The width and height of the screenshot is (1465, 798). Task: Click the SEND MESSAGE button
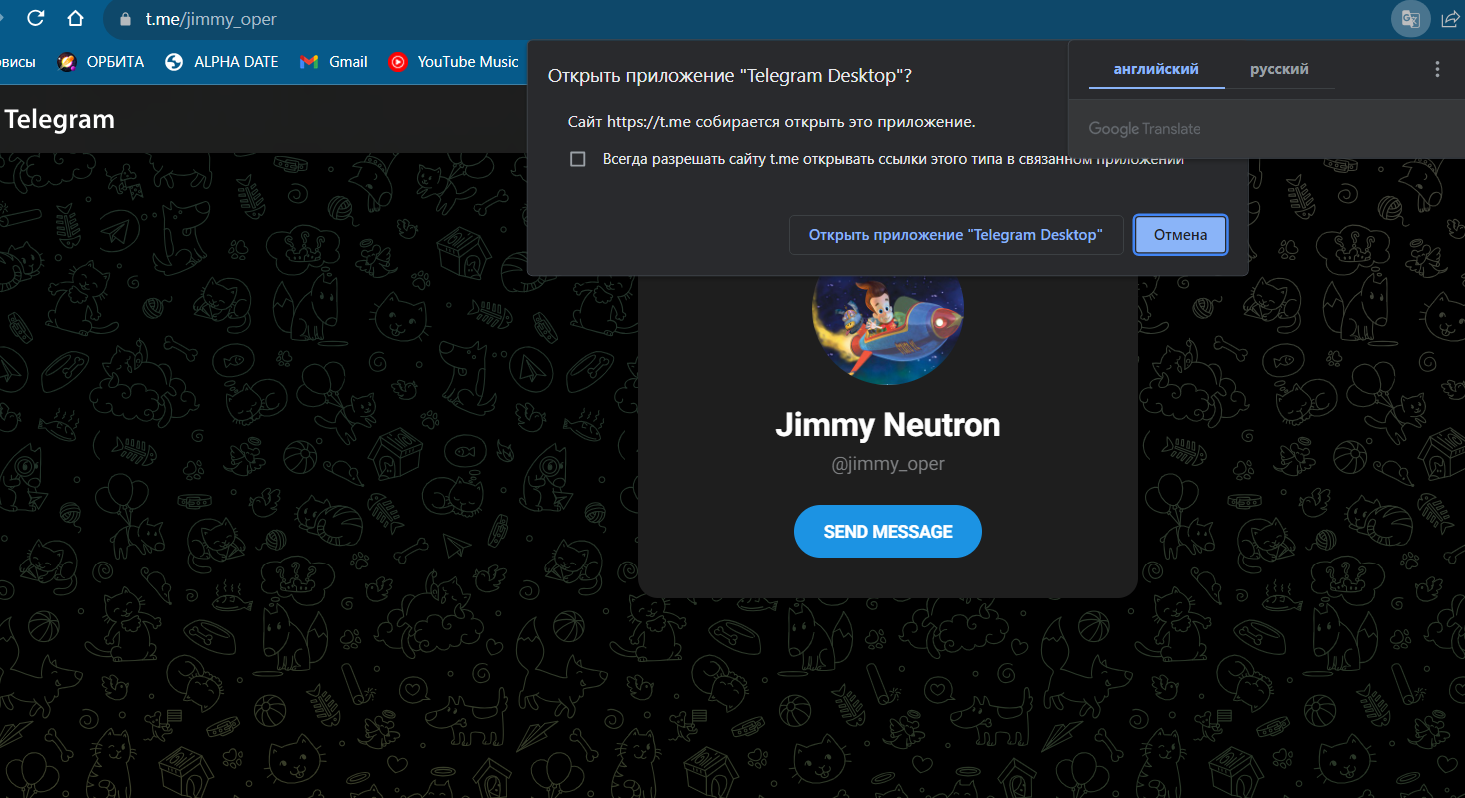click(888, 532)
